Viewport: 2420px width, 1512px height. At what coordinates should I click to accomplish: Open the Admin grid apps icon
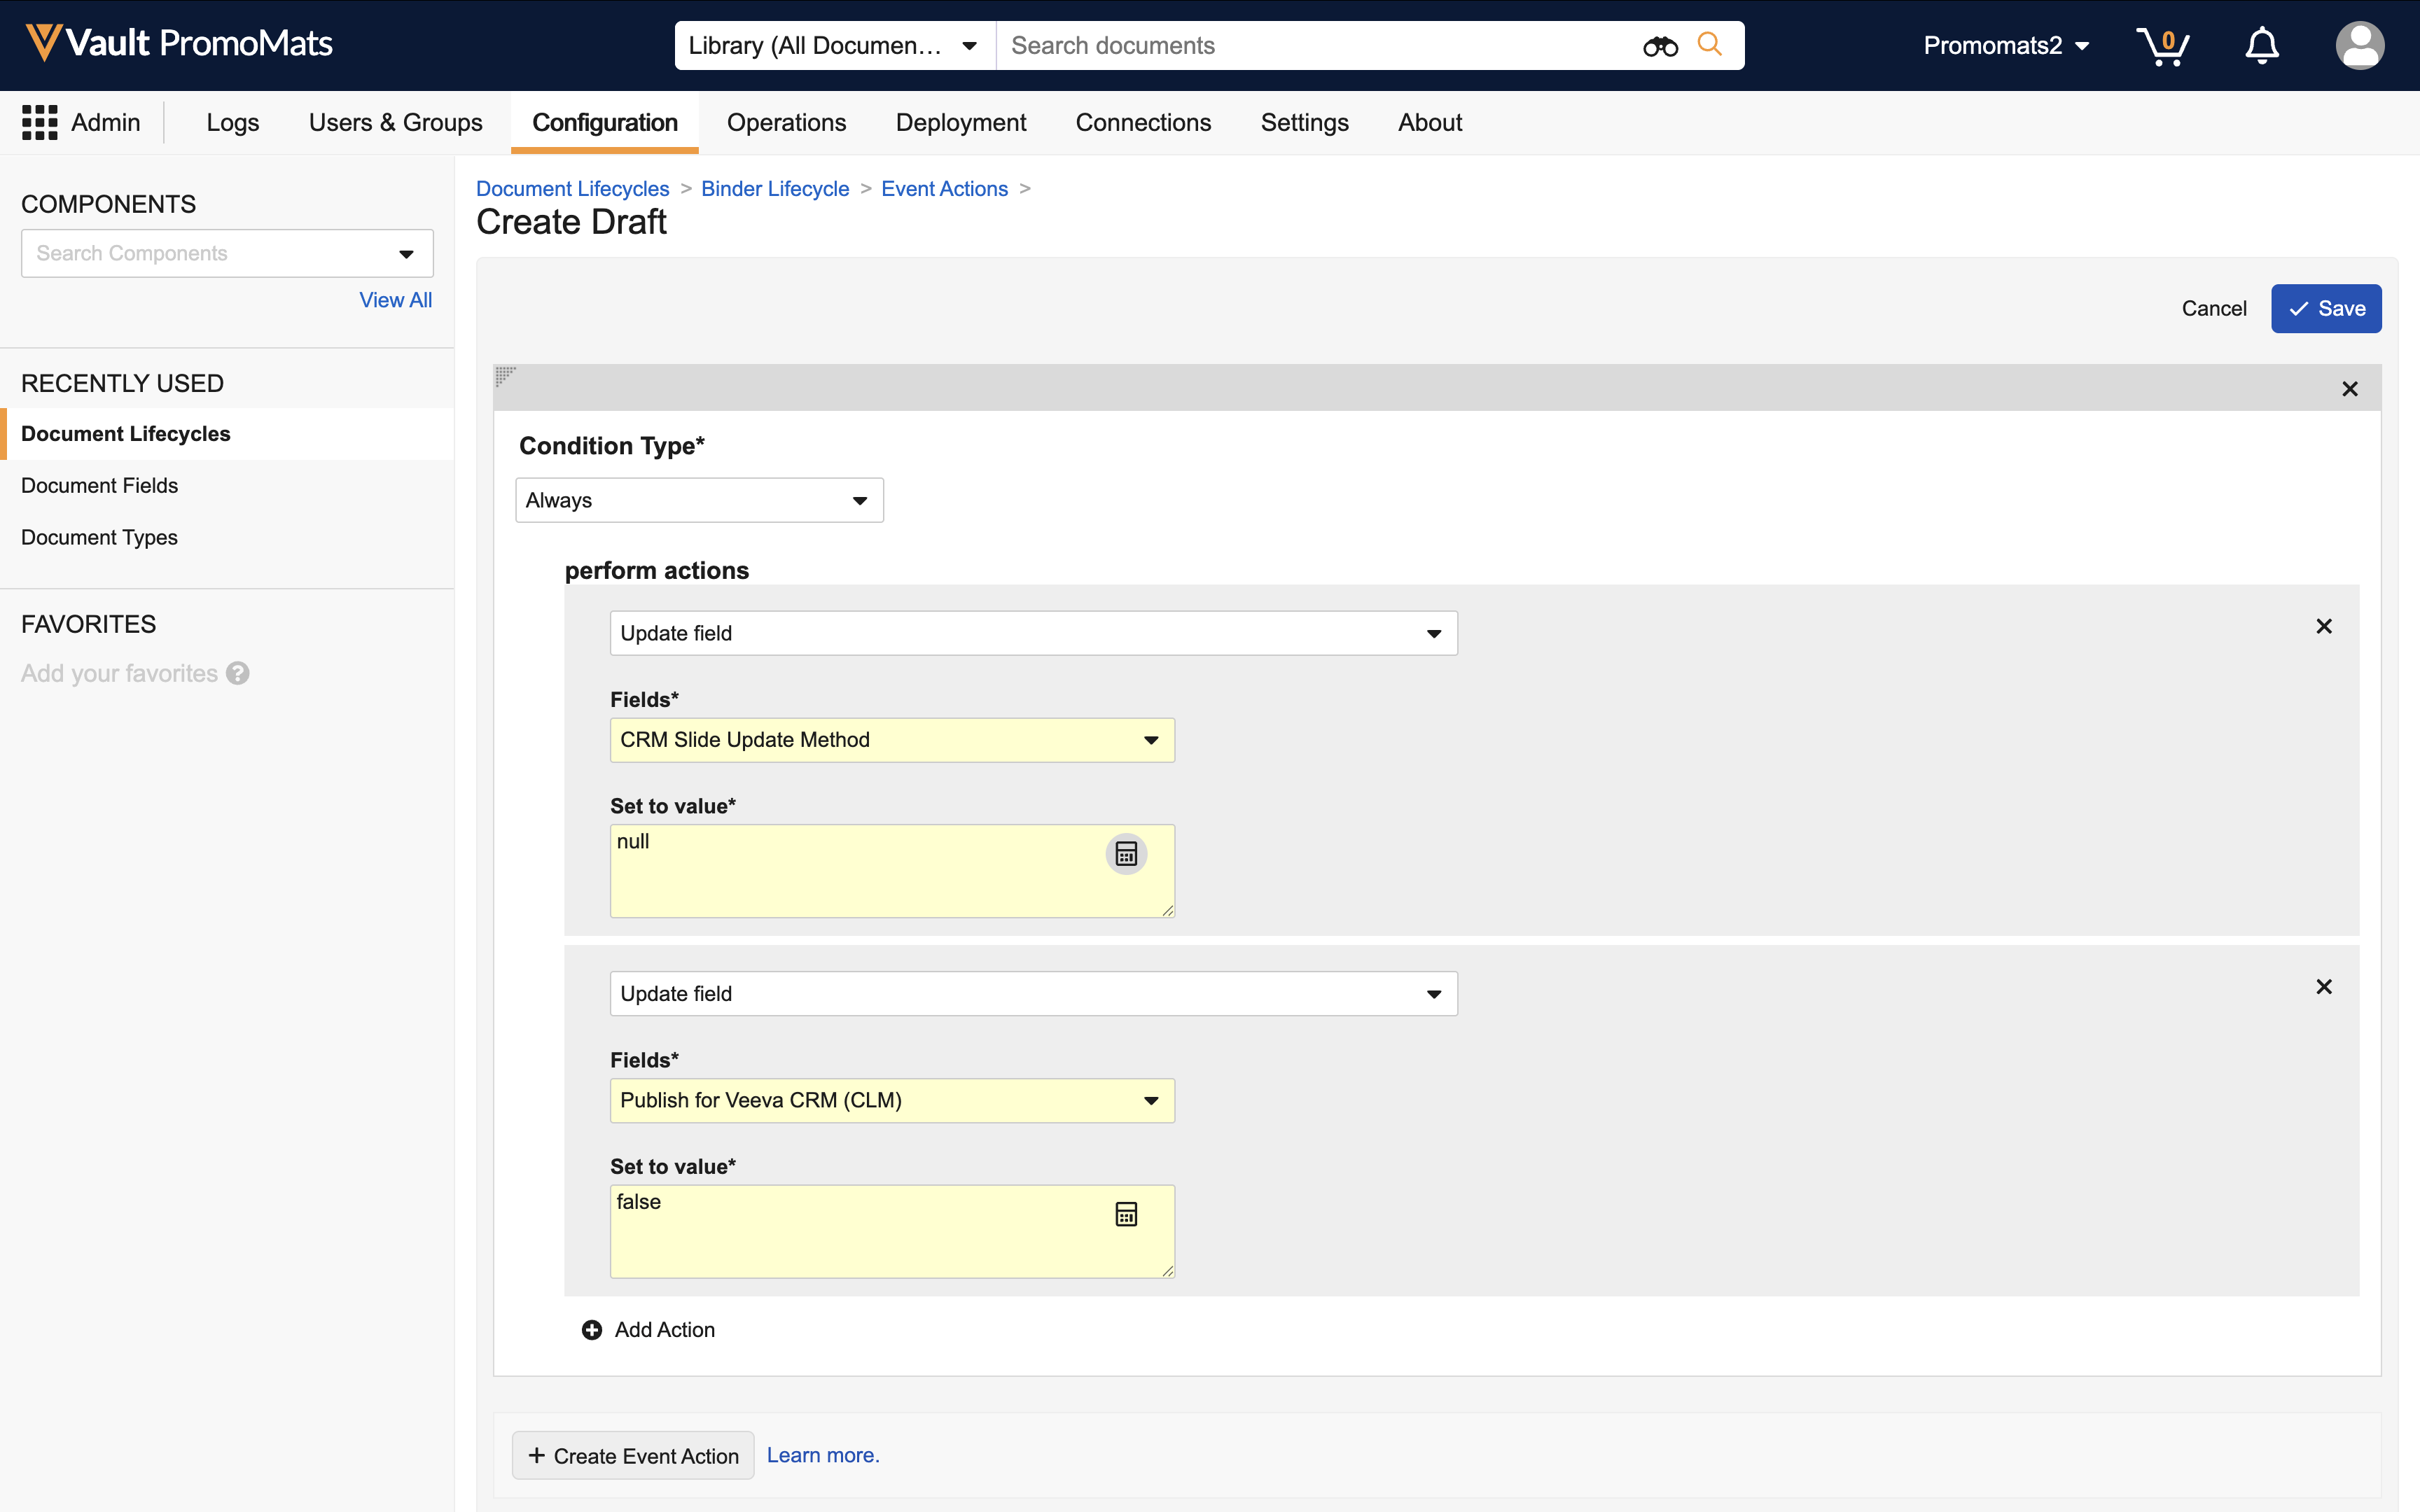(x=40, y=123)
